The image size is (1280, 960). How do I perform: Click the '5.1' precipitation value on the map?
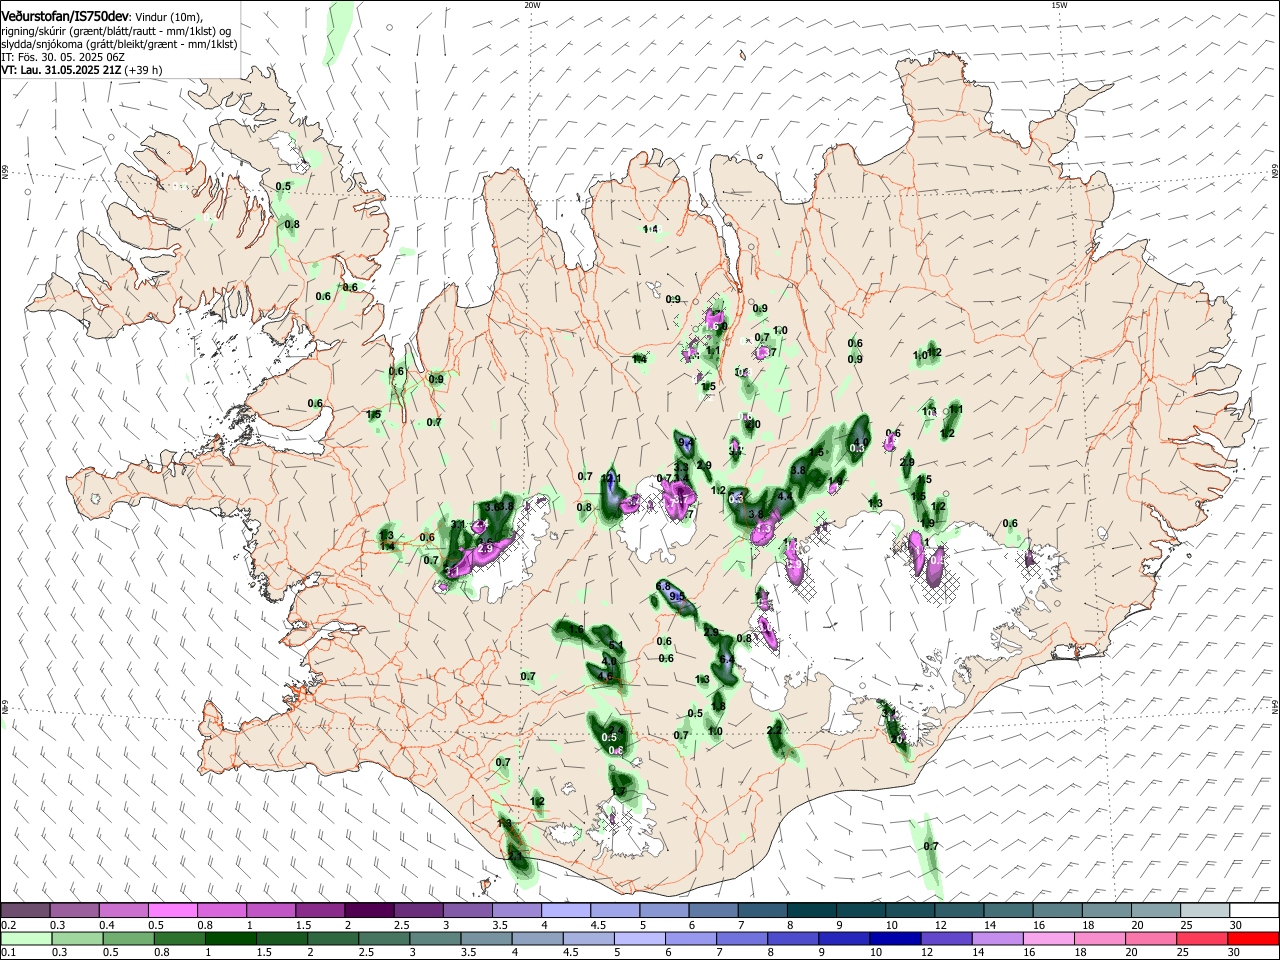tap(616, 646)
